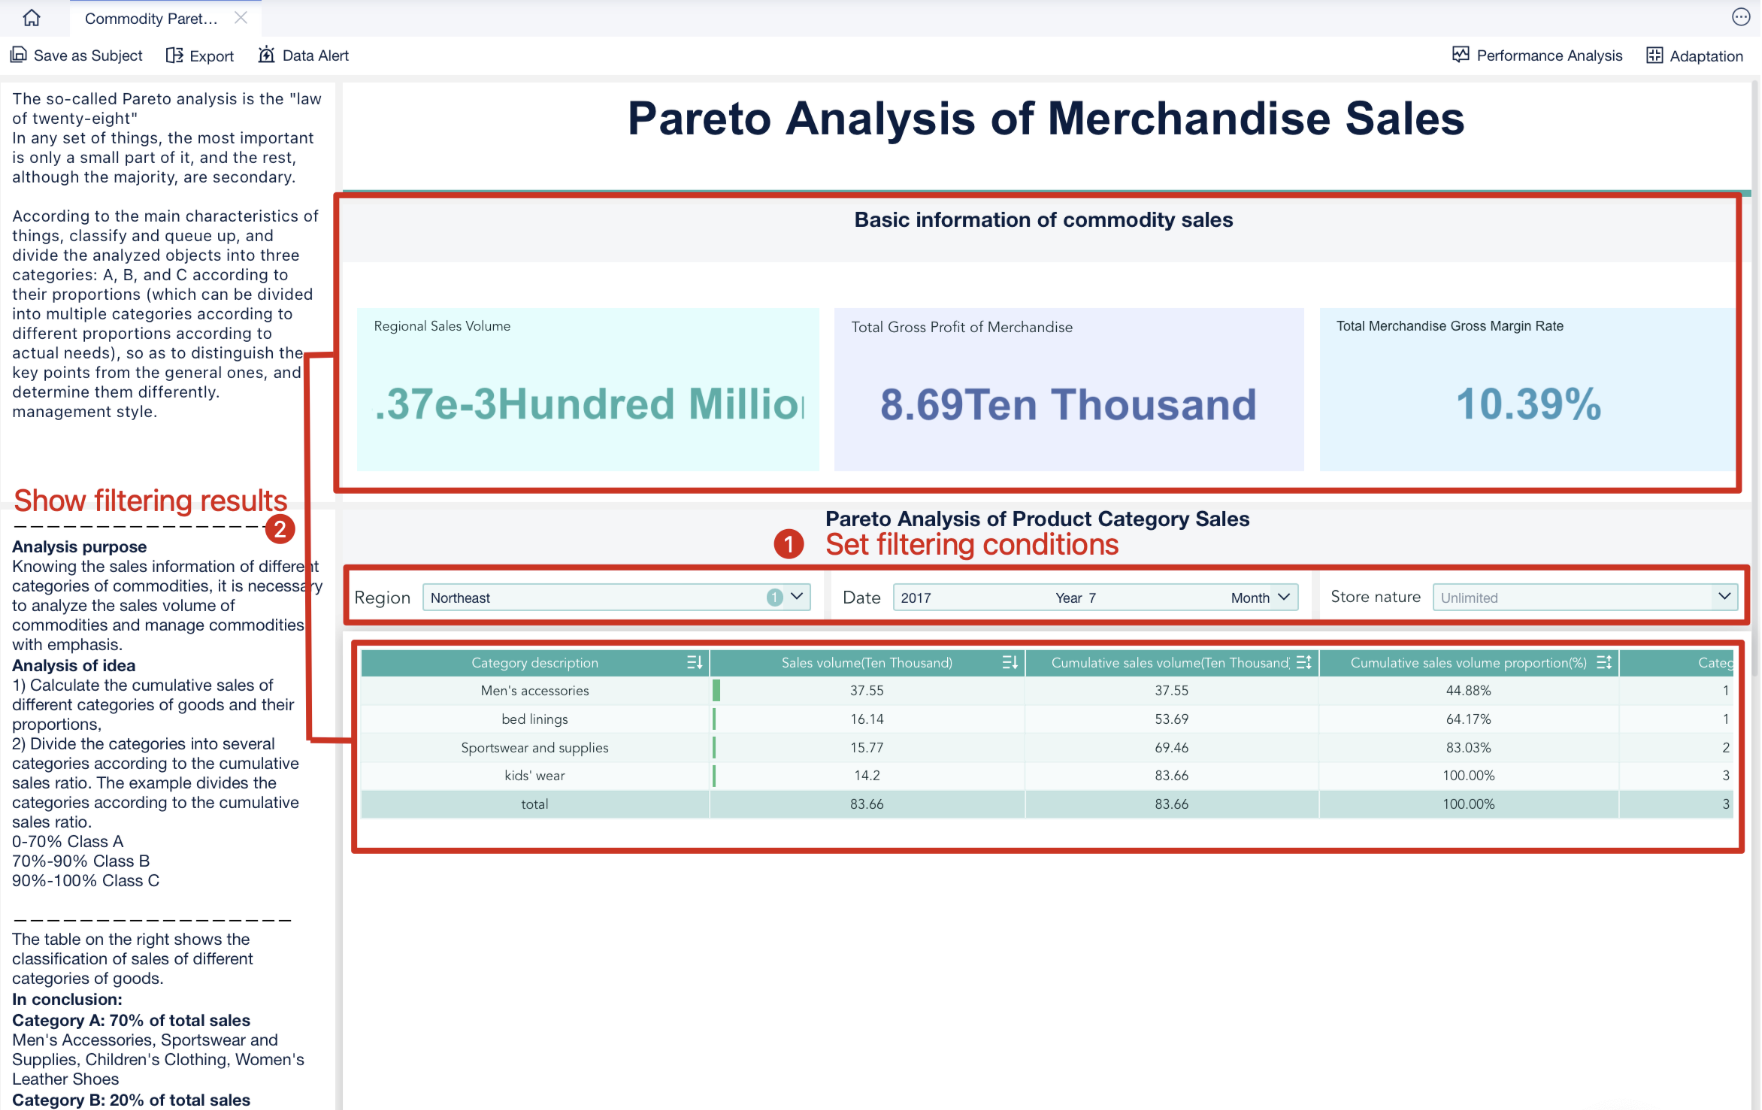
Task: Open the more options ellipsis icon
Action: pyautogui.click(x=1741, y=17)
